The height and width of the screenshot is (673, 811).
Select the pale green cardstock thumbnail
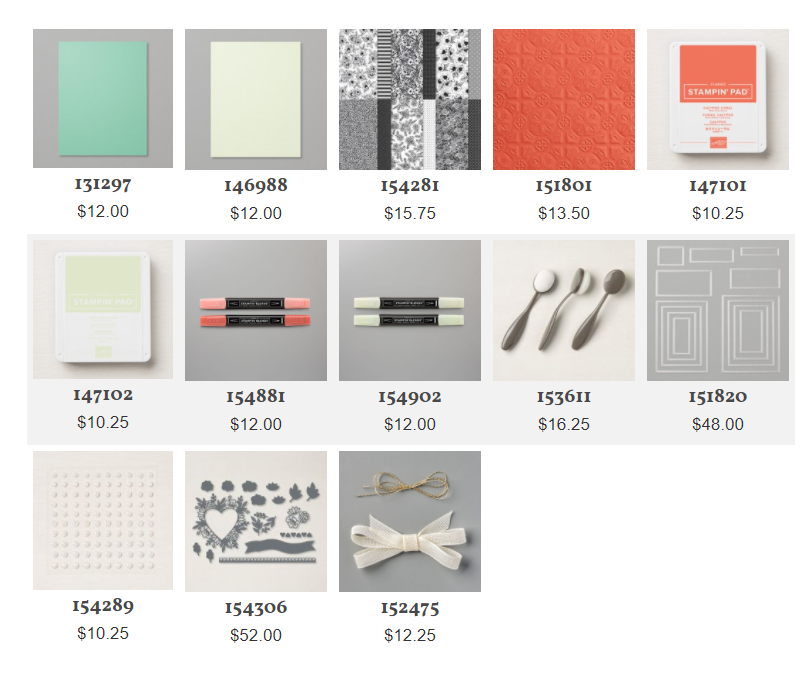(256, 99)
